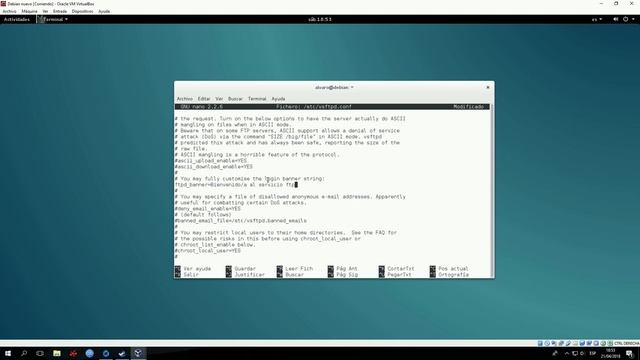Click nano 'Salir' shortcut label
The width and height of the screenshot is (640, 360).
pos(191,275)
